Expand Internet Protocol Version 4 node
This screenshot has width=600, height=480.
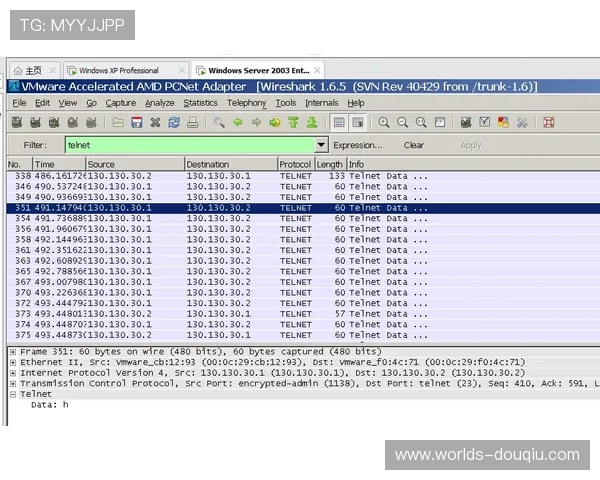coord(13,373)
